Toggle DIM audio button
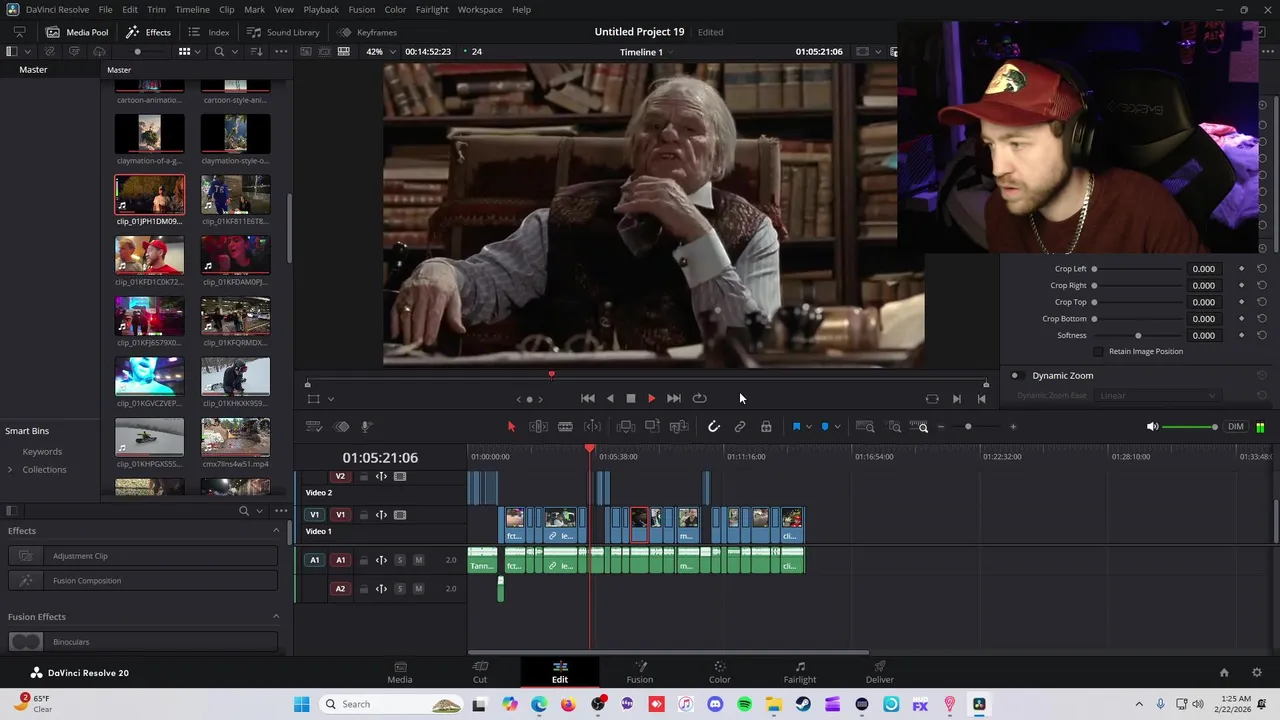 1236,427
